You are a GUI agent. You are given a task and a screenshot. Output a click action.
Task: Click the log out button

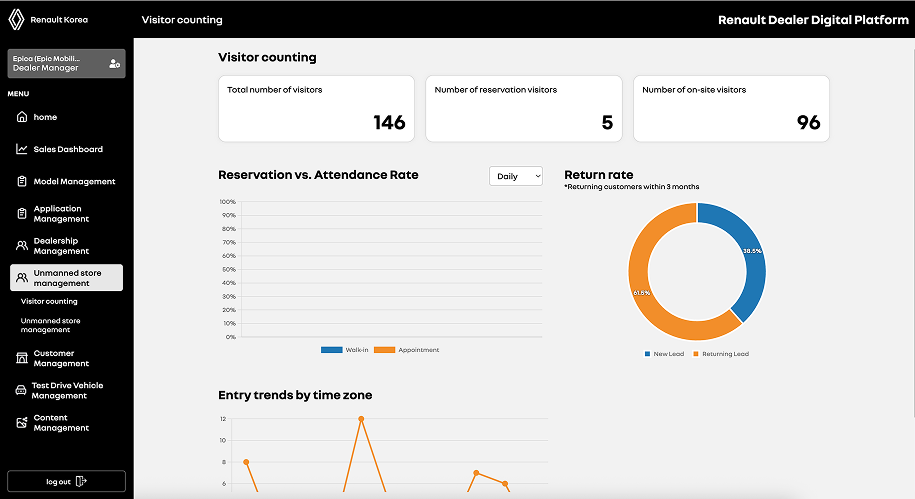click(x=66, y=481)
